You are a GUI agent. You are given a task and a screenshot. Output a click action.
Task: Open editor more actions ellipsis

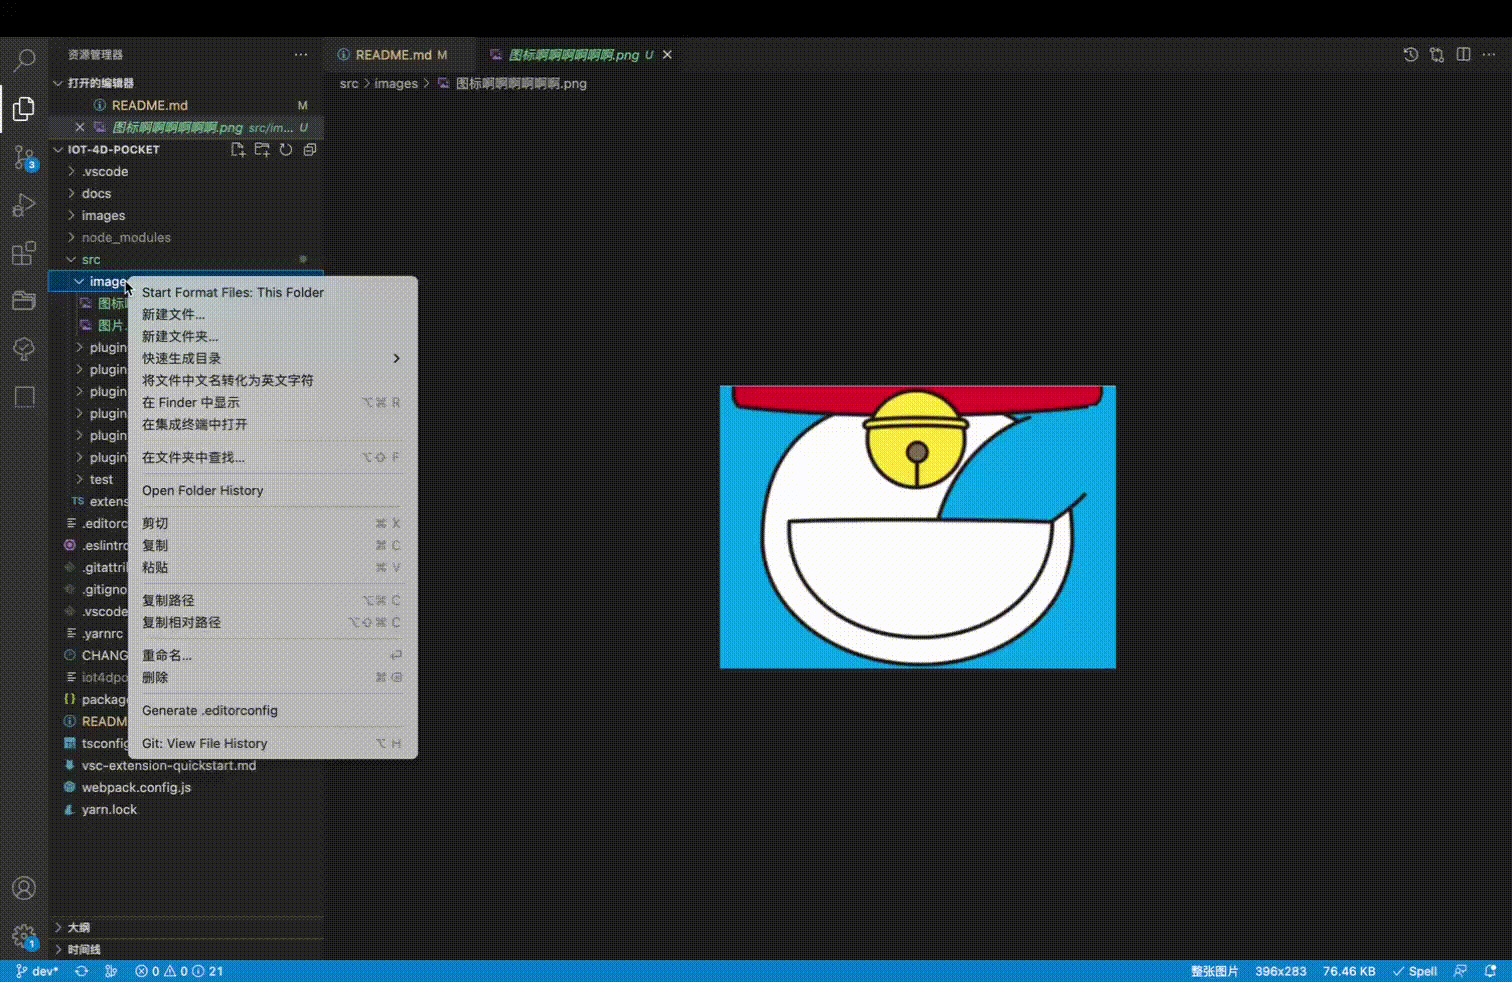click(1489, 55)
